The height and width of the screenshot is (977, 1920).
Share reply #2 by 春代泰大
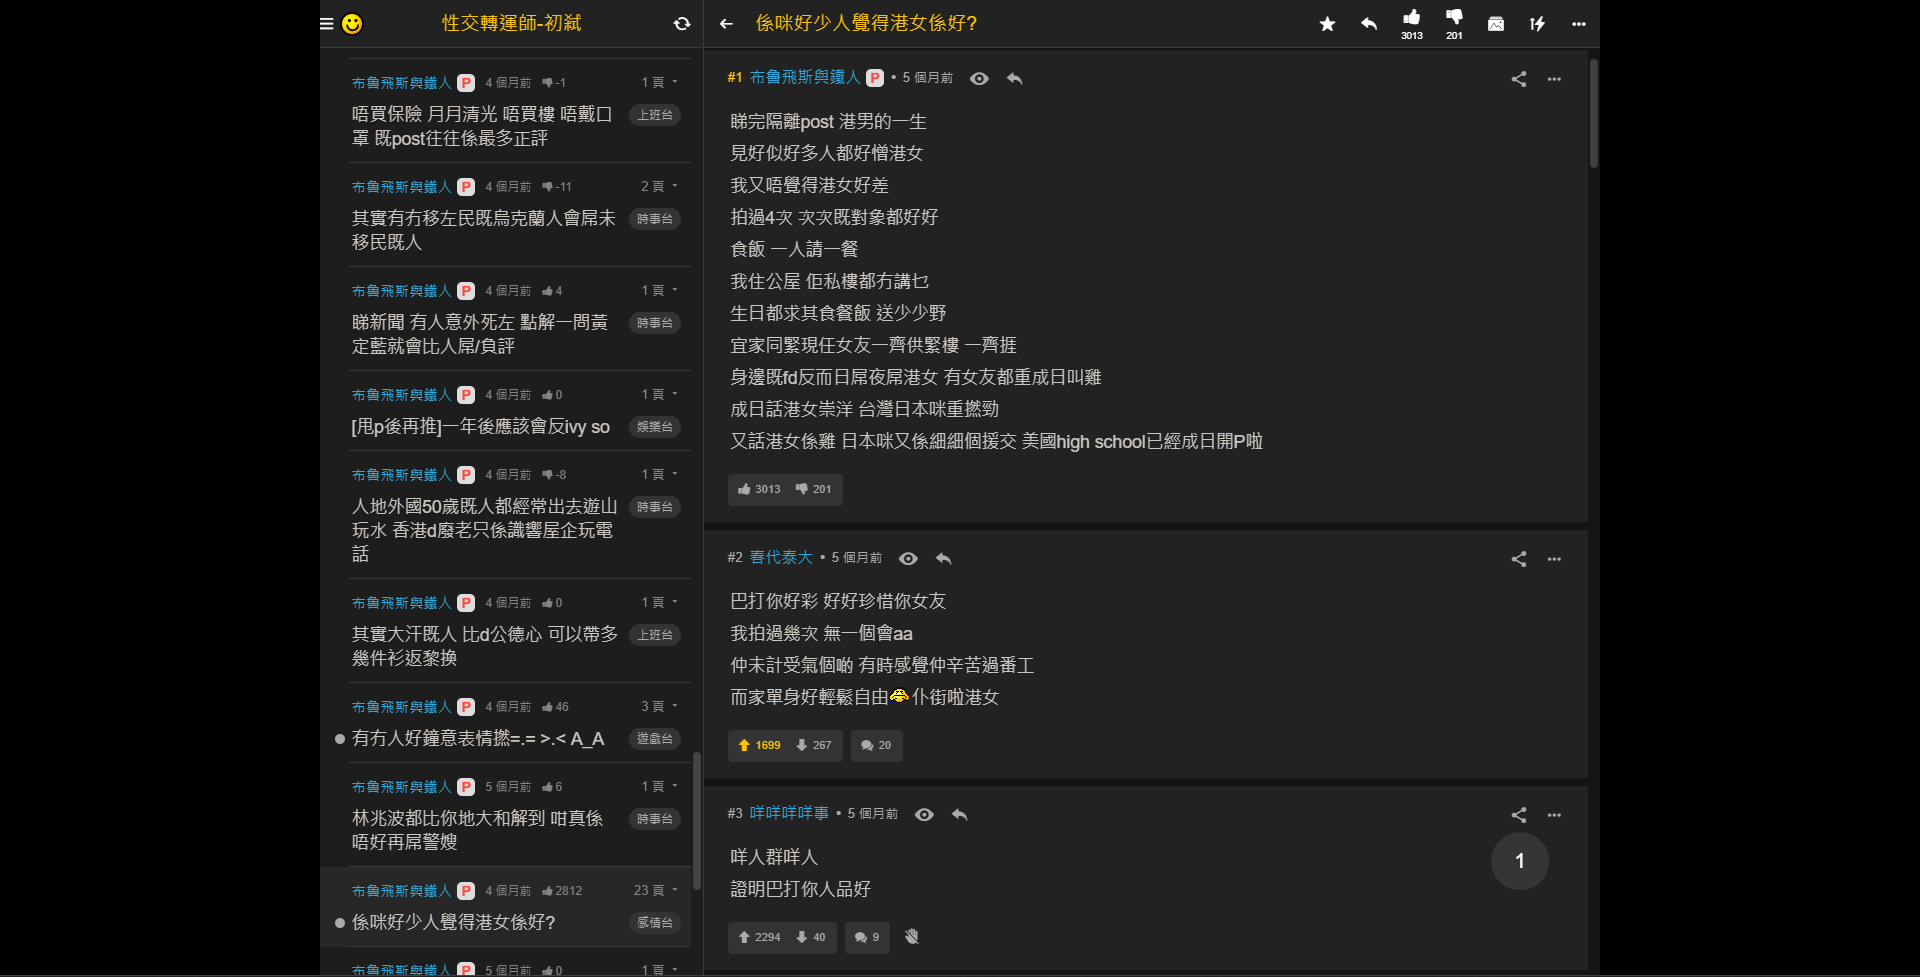tap(1518, 559)
